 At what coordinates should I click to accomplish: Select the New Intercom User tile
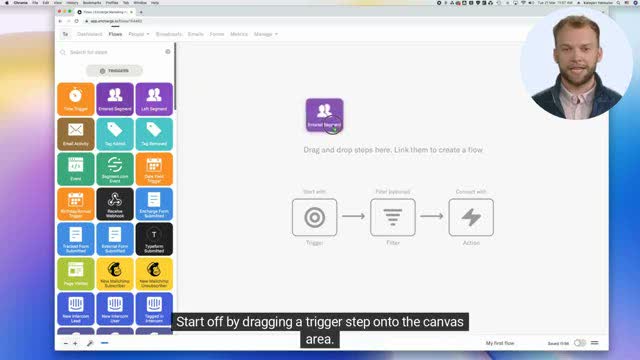point(115,309)
